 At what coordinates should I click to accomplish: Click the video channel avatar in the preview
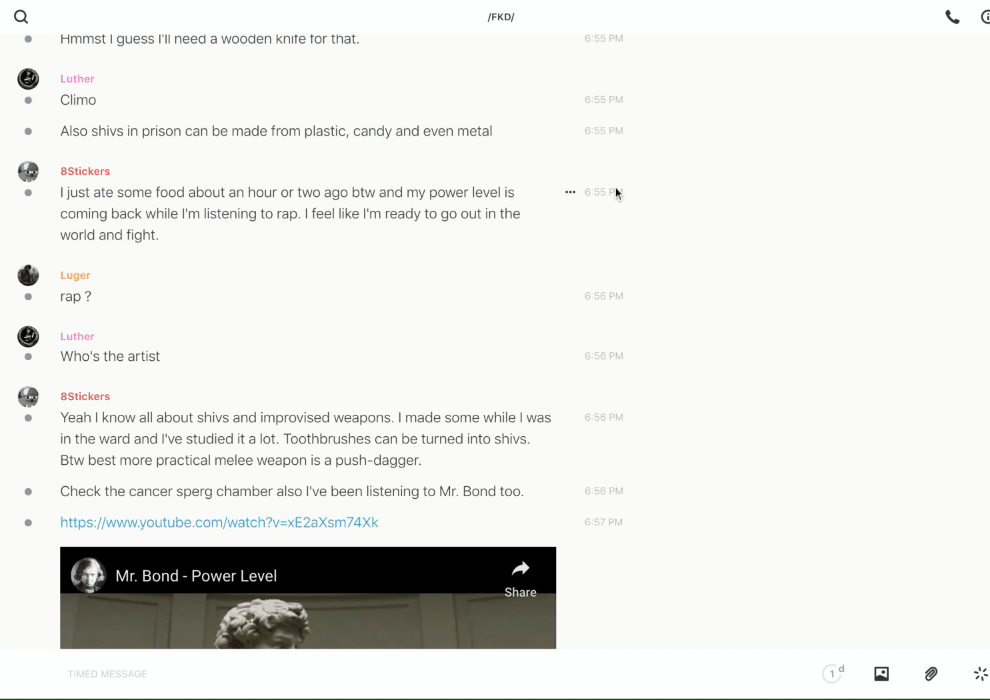click(x=88, y=576)
